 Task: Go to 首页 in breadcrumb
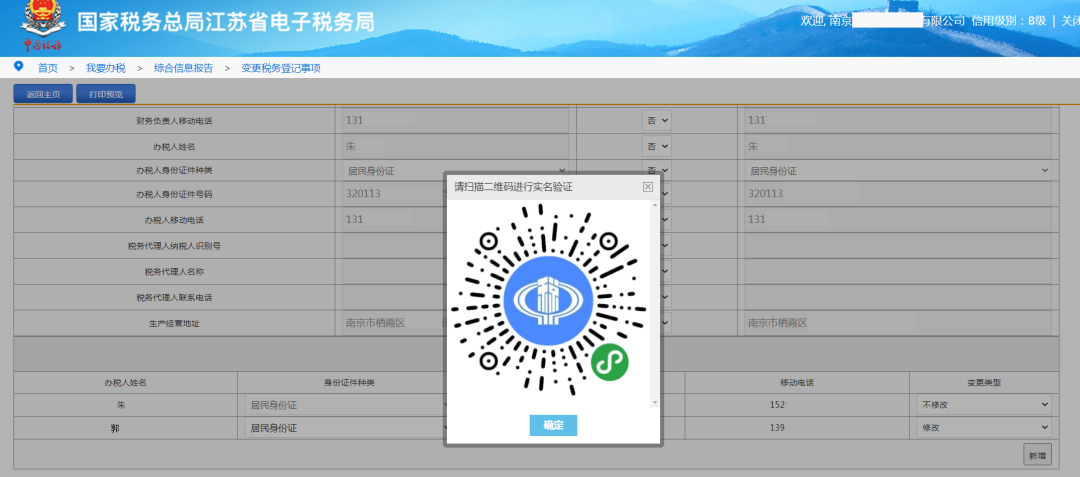click(48, 68)
